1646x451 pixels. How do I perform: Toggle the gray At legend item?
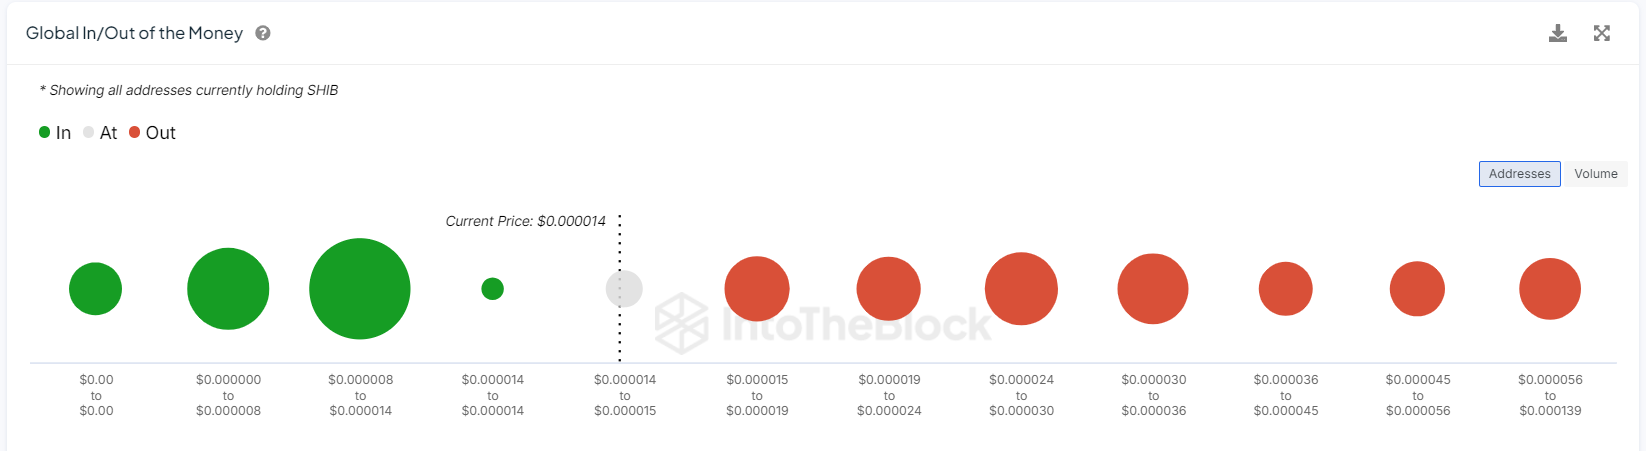pos(100,133)
